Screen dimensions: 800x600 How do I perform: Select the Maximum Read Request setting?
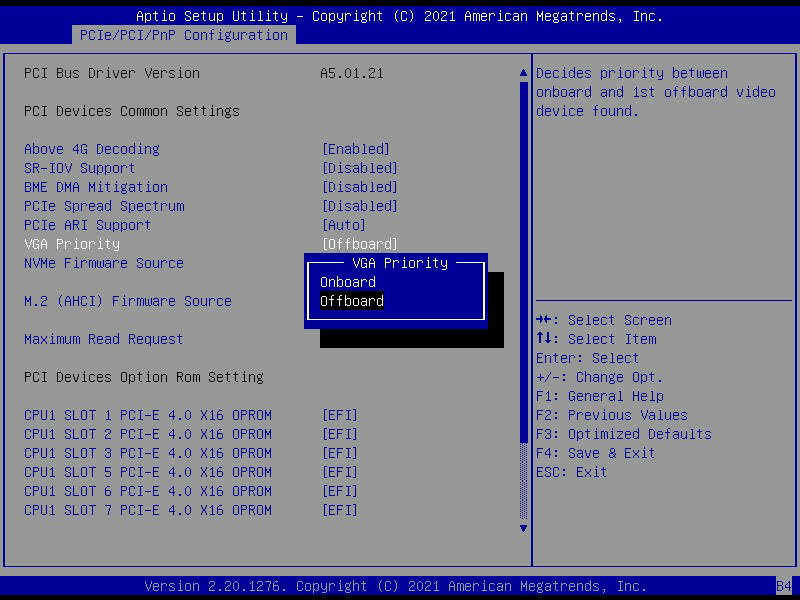pos(104,339)
